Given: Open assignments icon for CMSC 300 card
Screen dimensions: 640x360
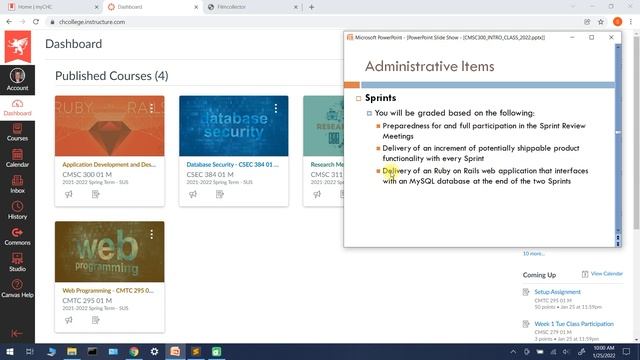Looking at the screenshot, I should click(96, 194).
